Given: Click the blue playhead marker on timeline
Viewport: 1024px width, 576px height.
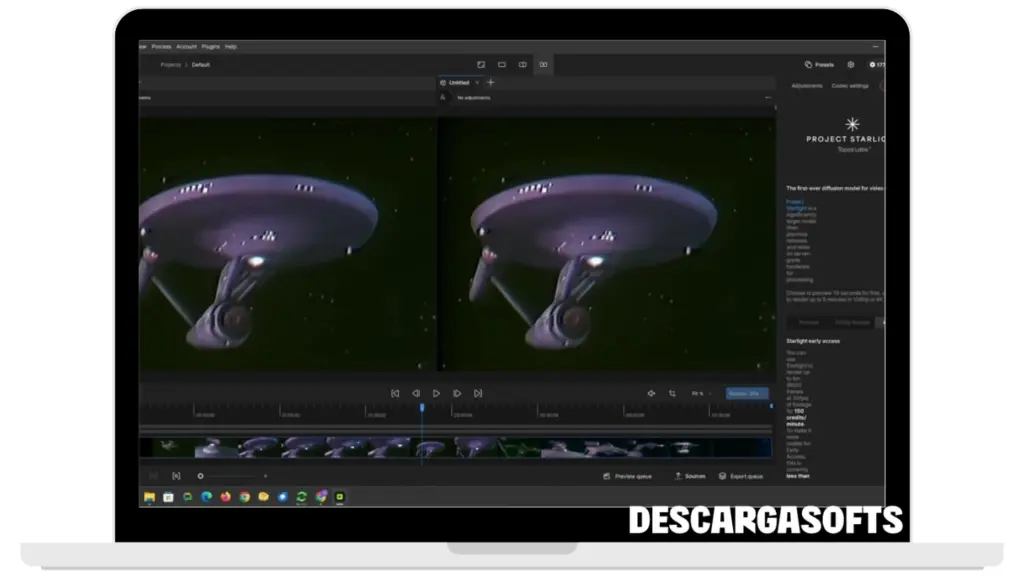Looking at the screenshot, I should 422,408.
